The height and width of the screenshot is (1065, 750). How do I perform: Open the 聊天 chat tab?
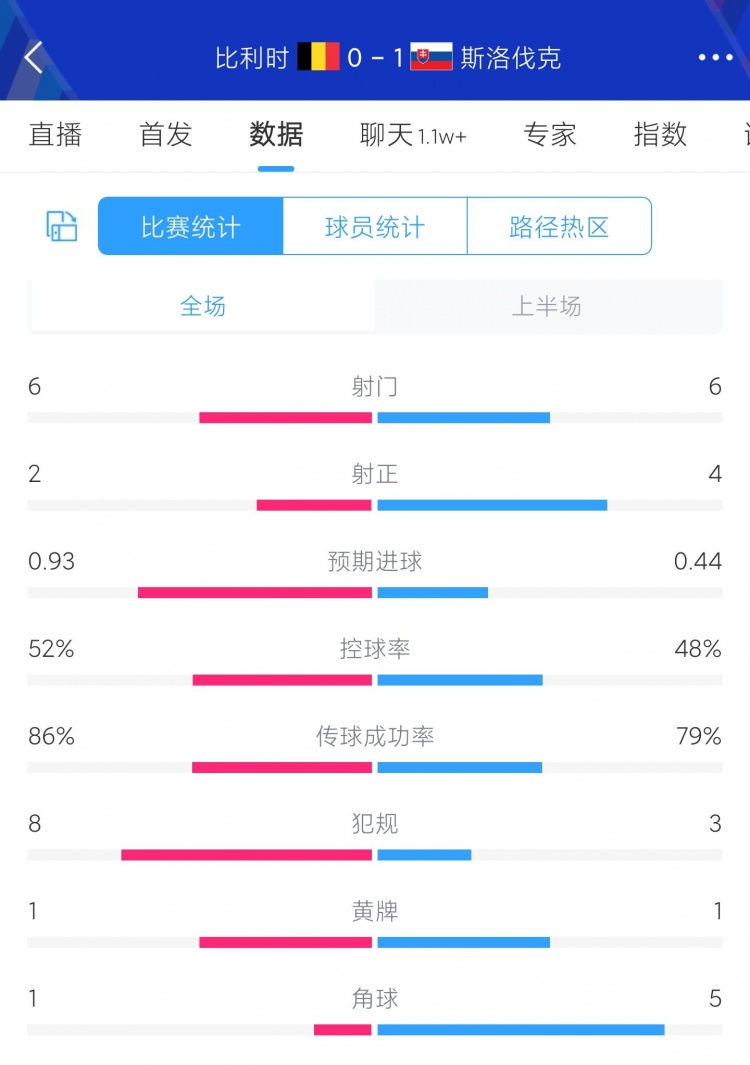(x=412, y=134)
